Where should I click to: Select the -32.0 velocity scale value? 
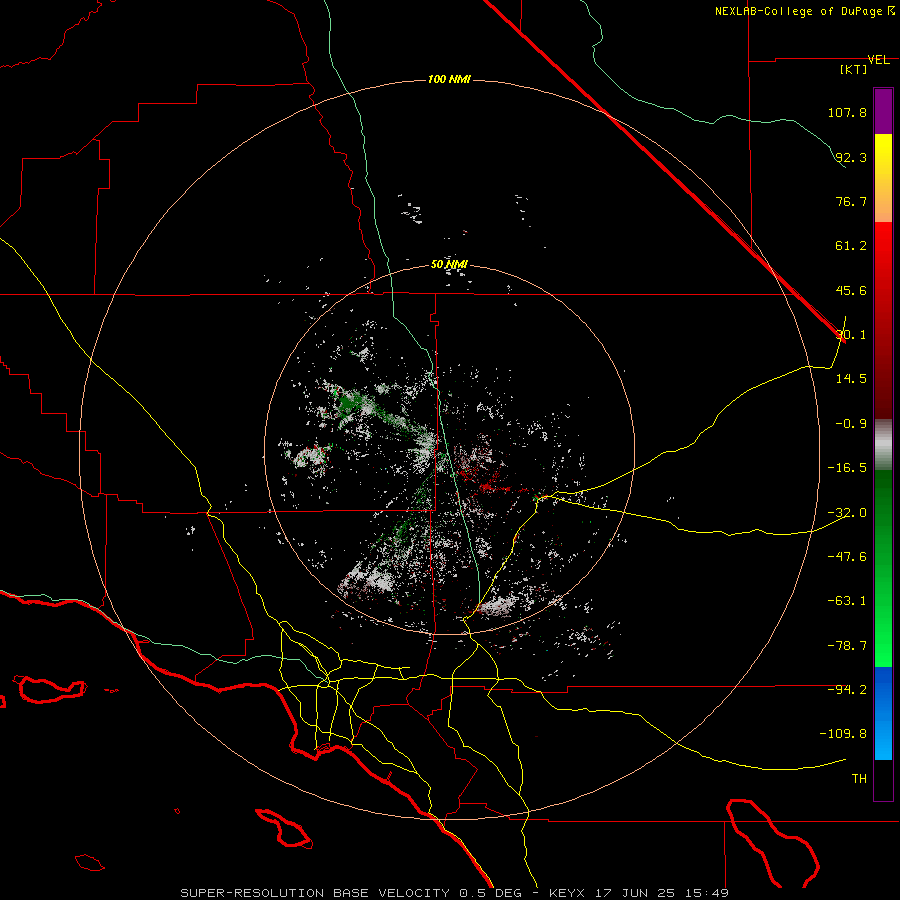847,513
